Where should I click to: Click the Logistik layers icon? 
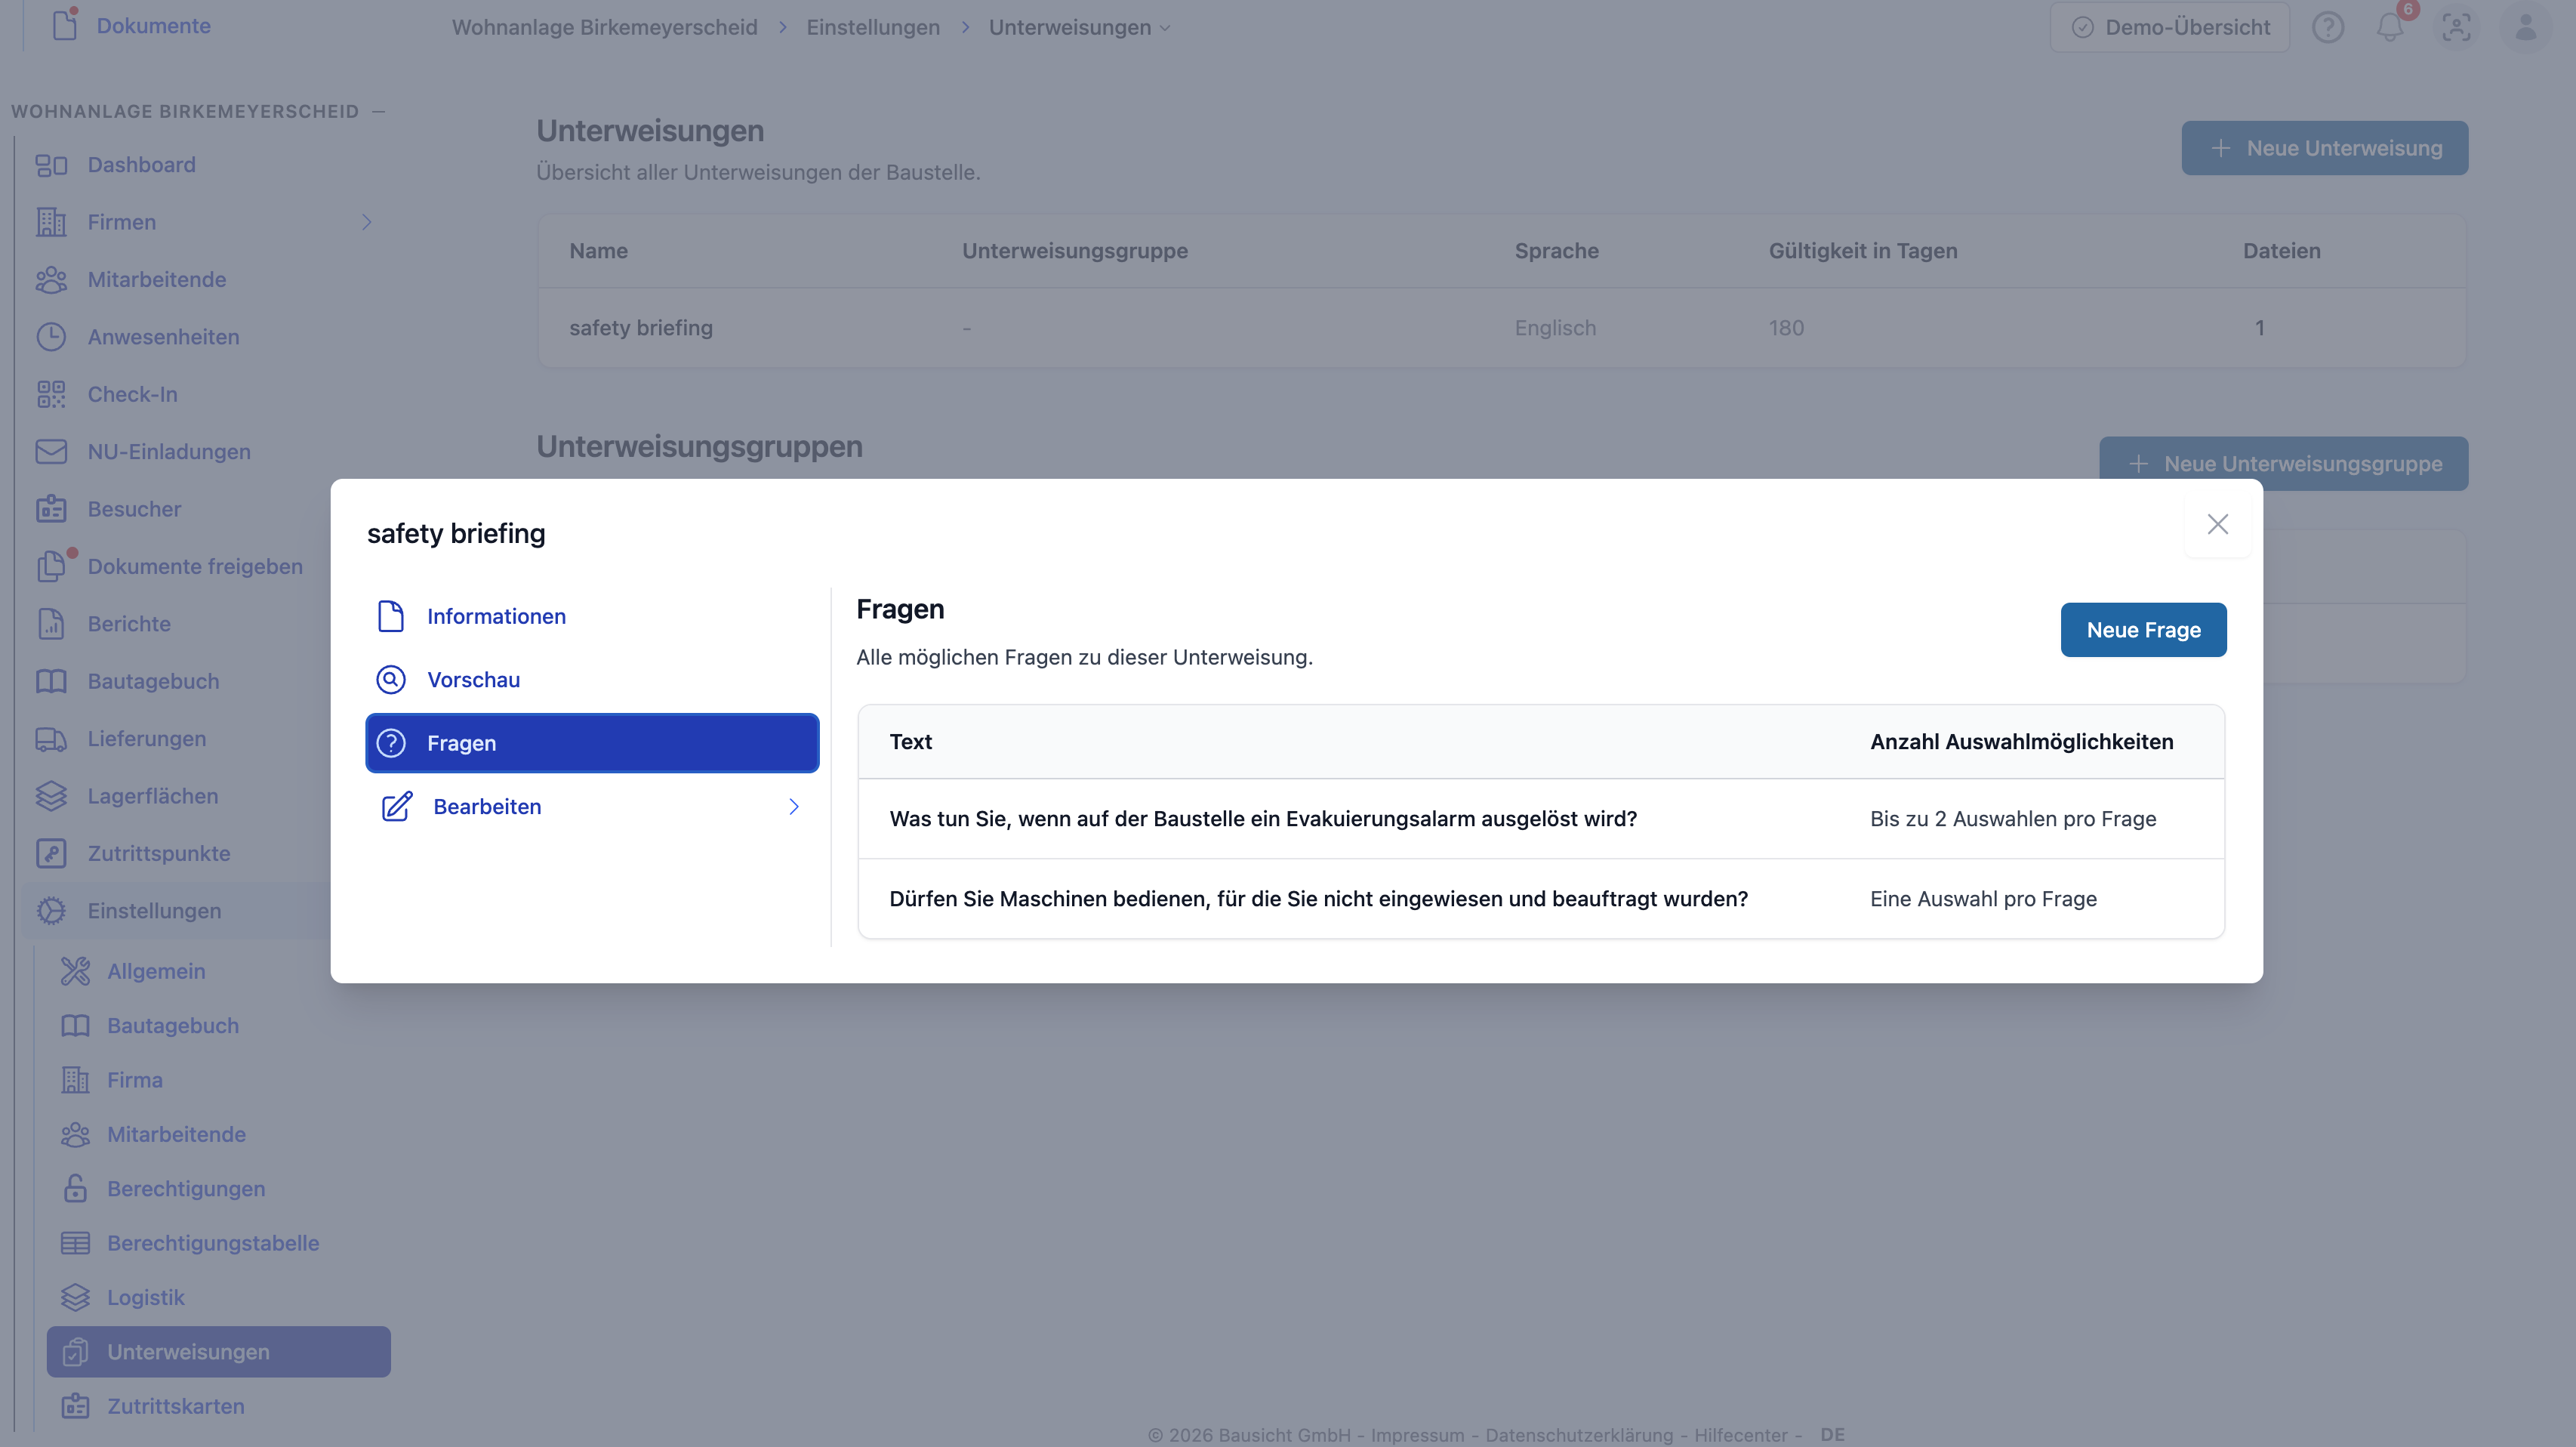point(75,1298)
